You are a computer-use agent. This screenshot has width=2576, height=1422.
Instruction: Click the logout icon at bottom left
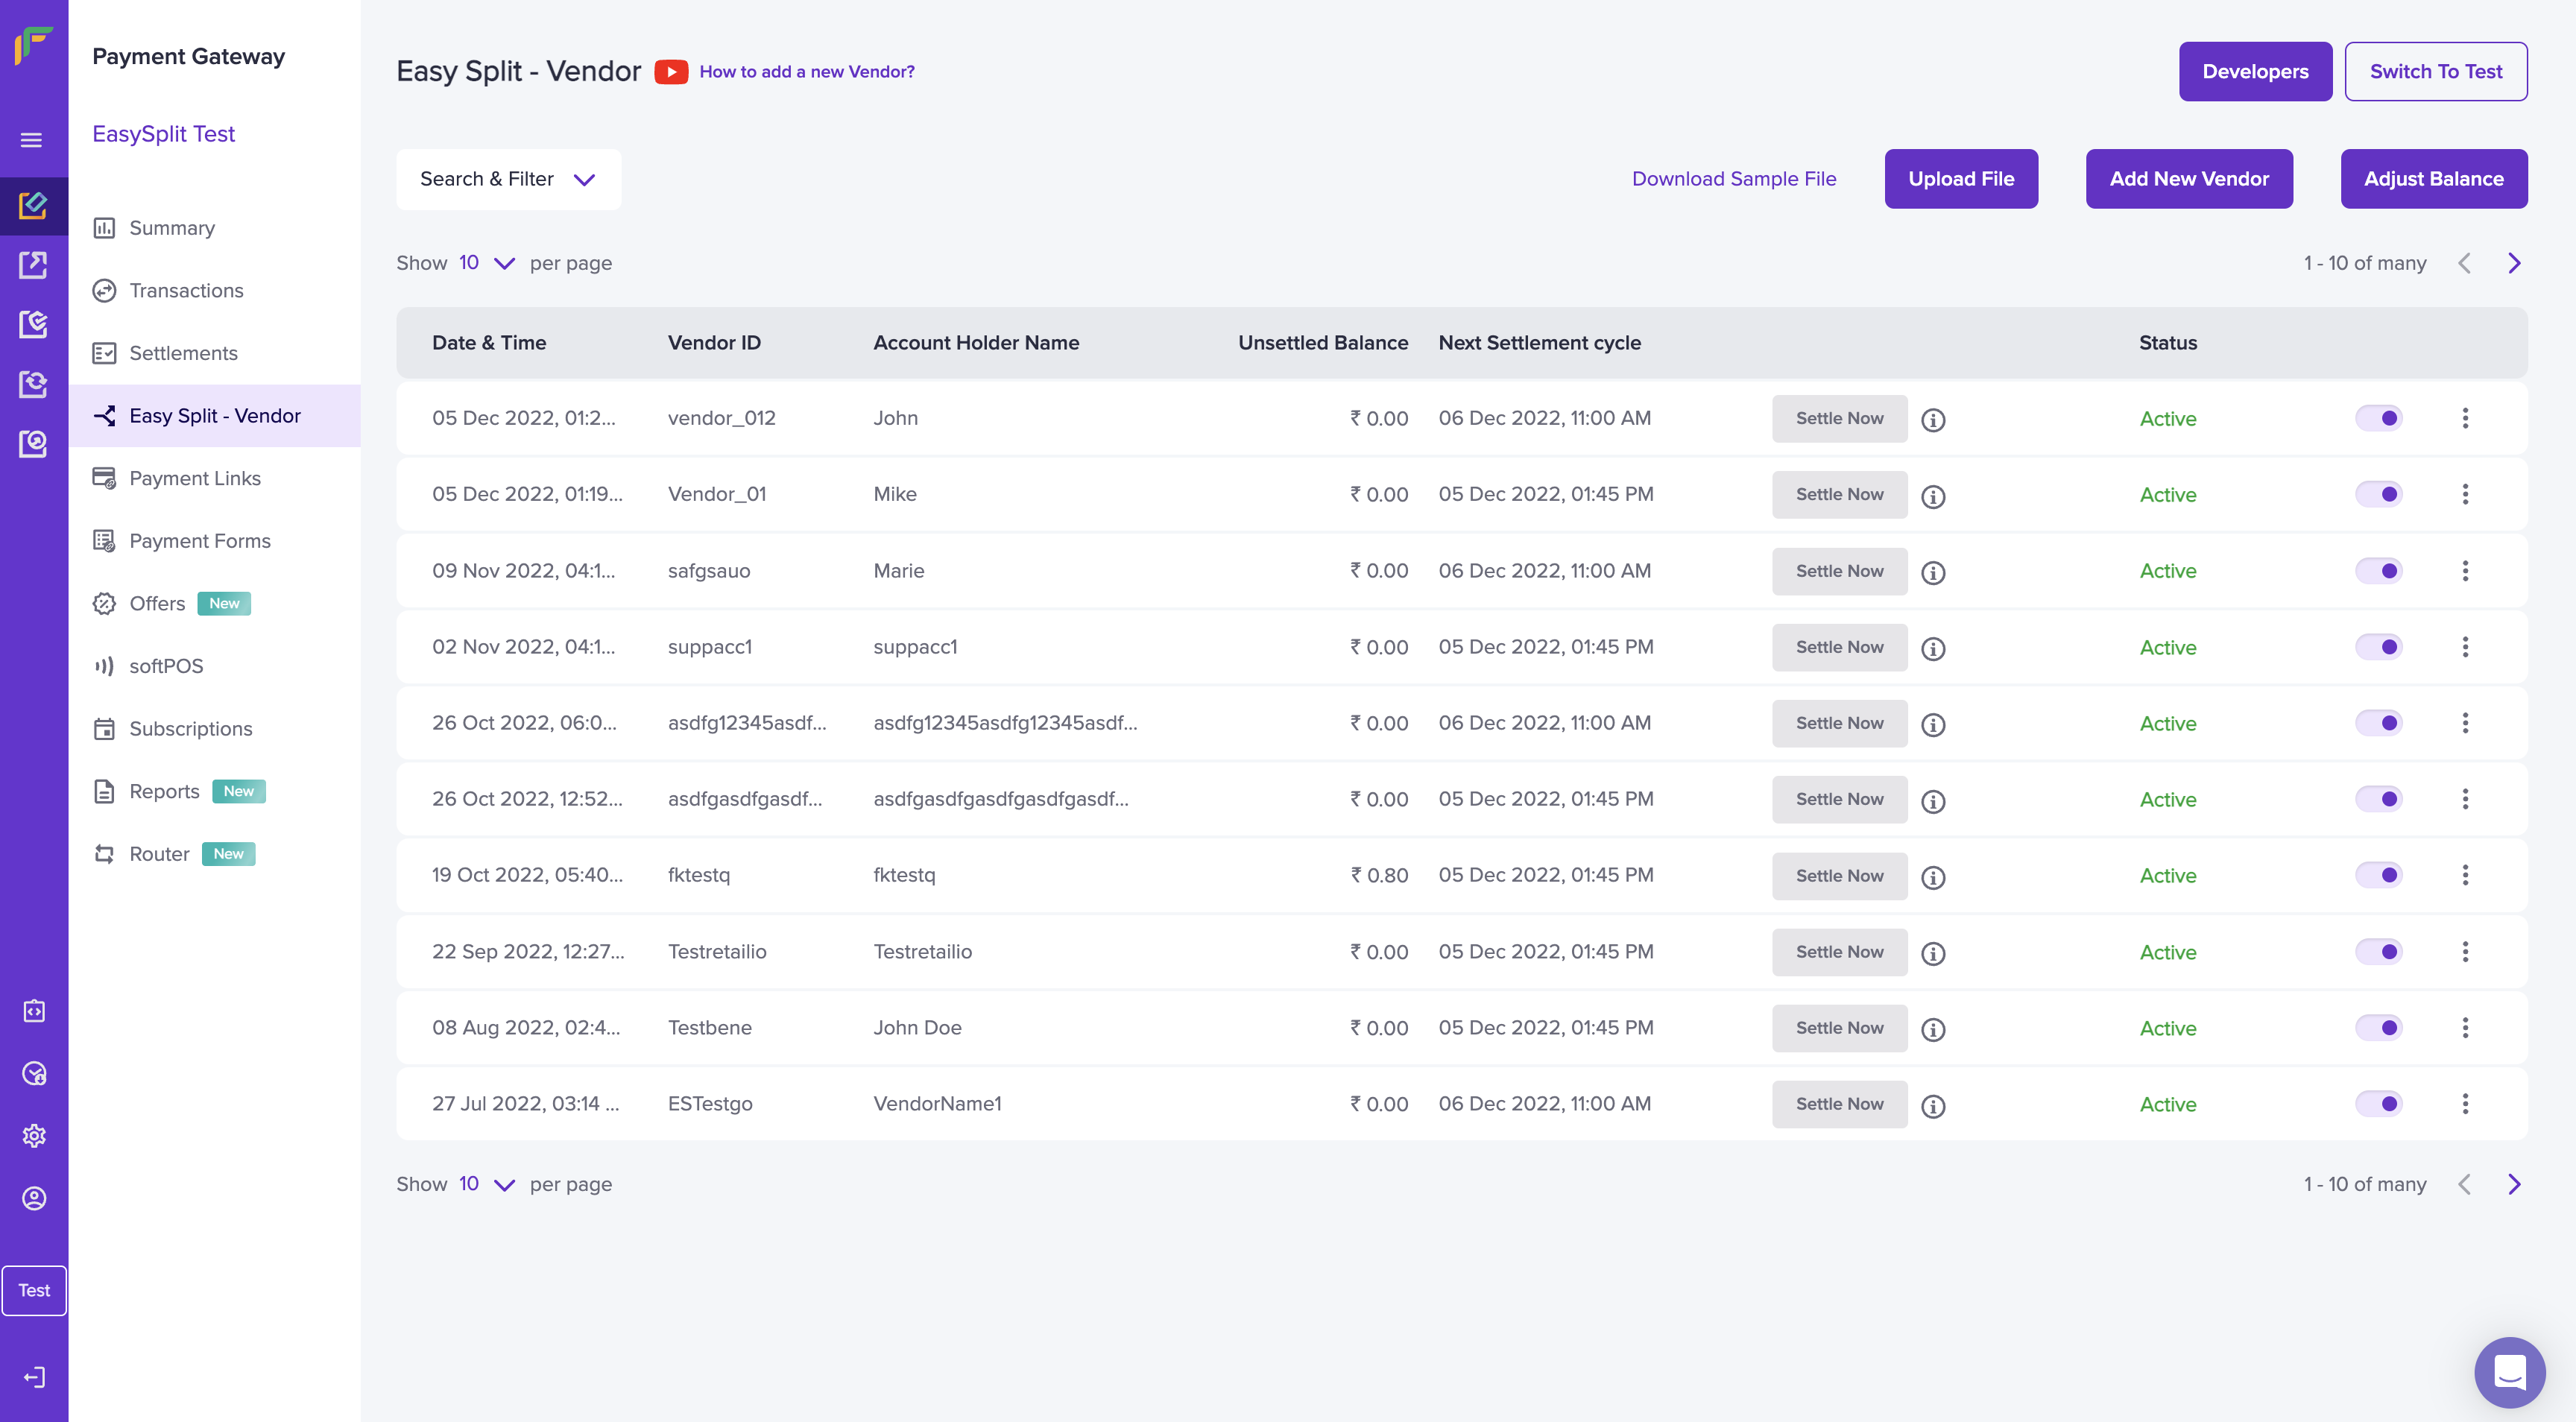(34, 1377)
